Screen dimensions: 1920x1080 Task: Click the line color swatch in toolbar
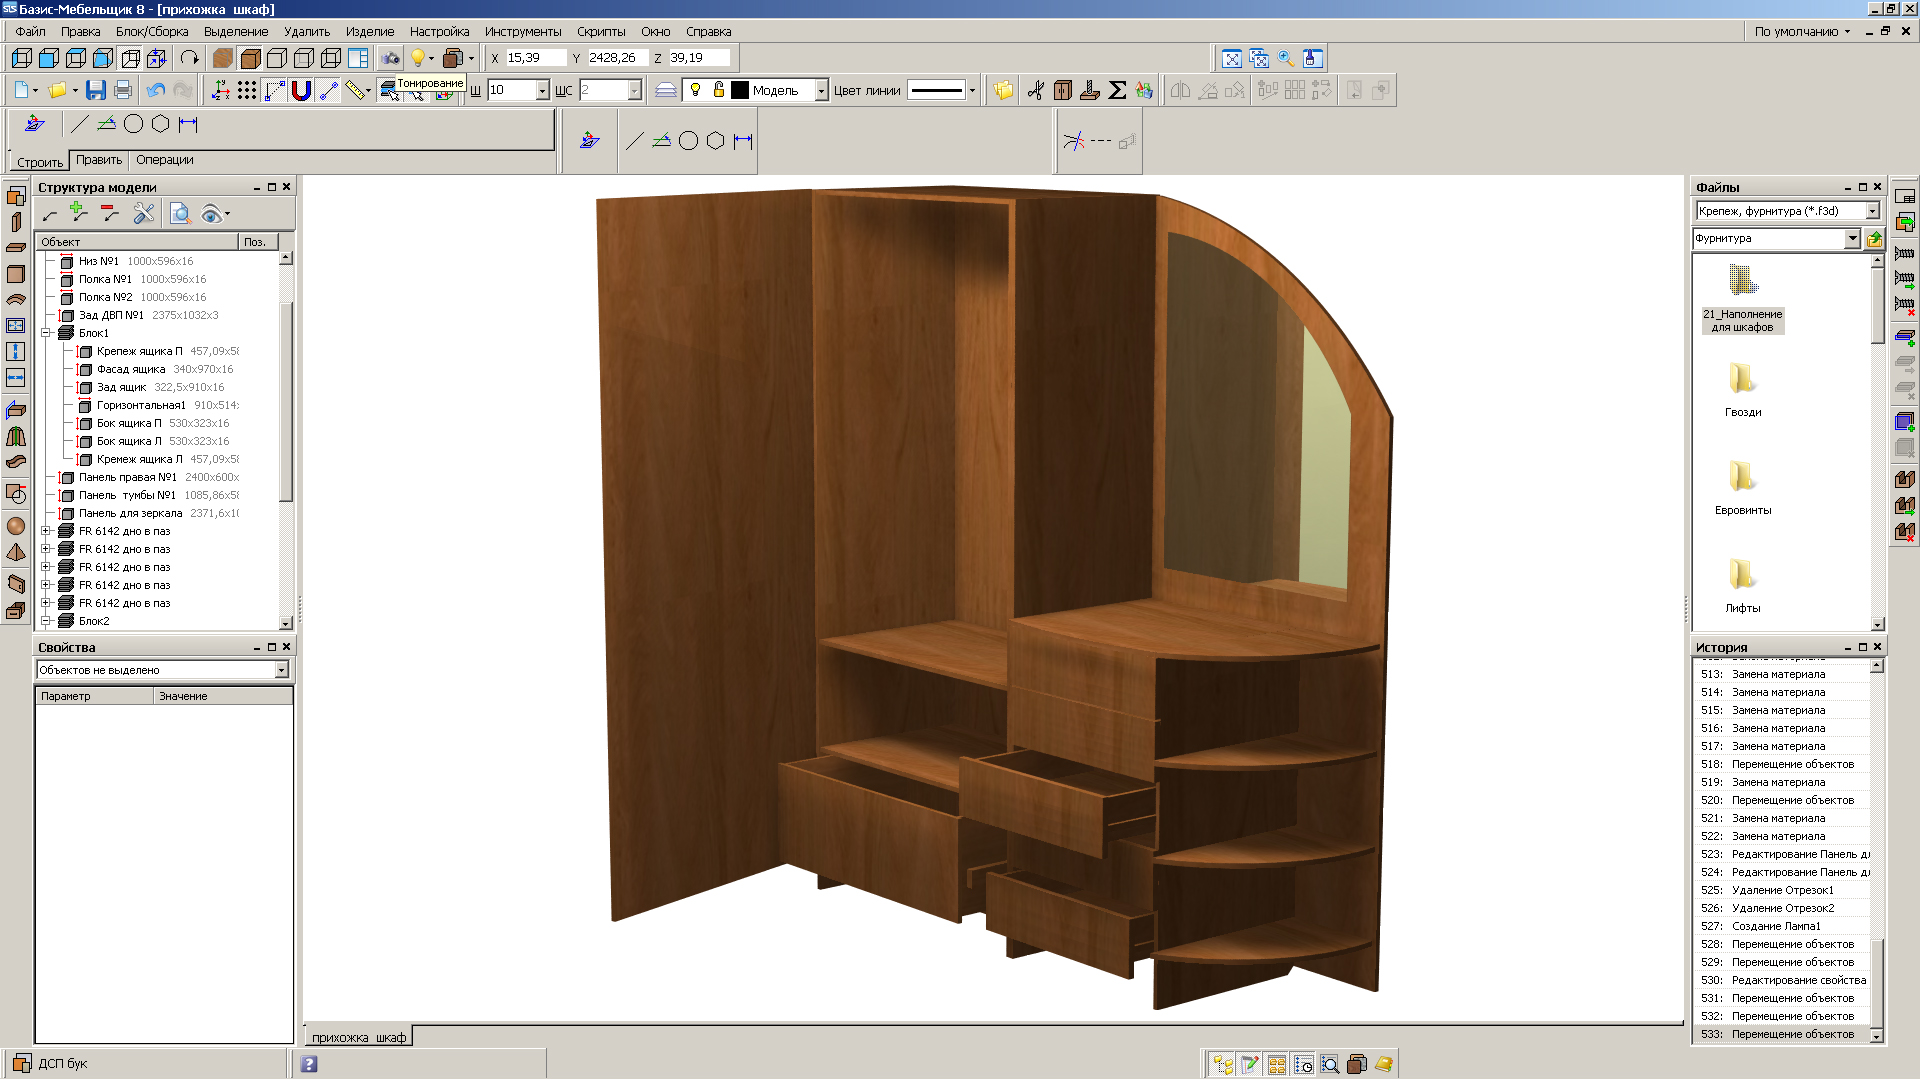point(939,90)
